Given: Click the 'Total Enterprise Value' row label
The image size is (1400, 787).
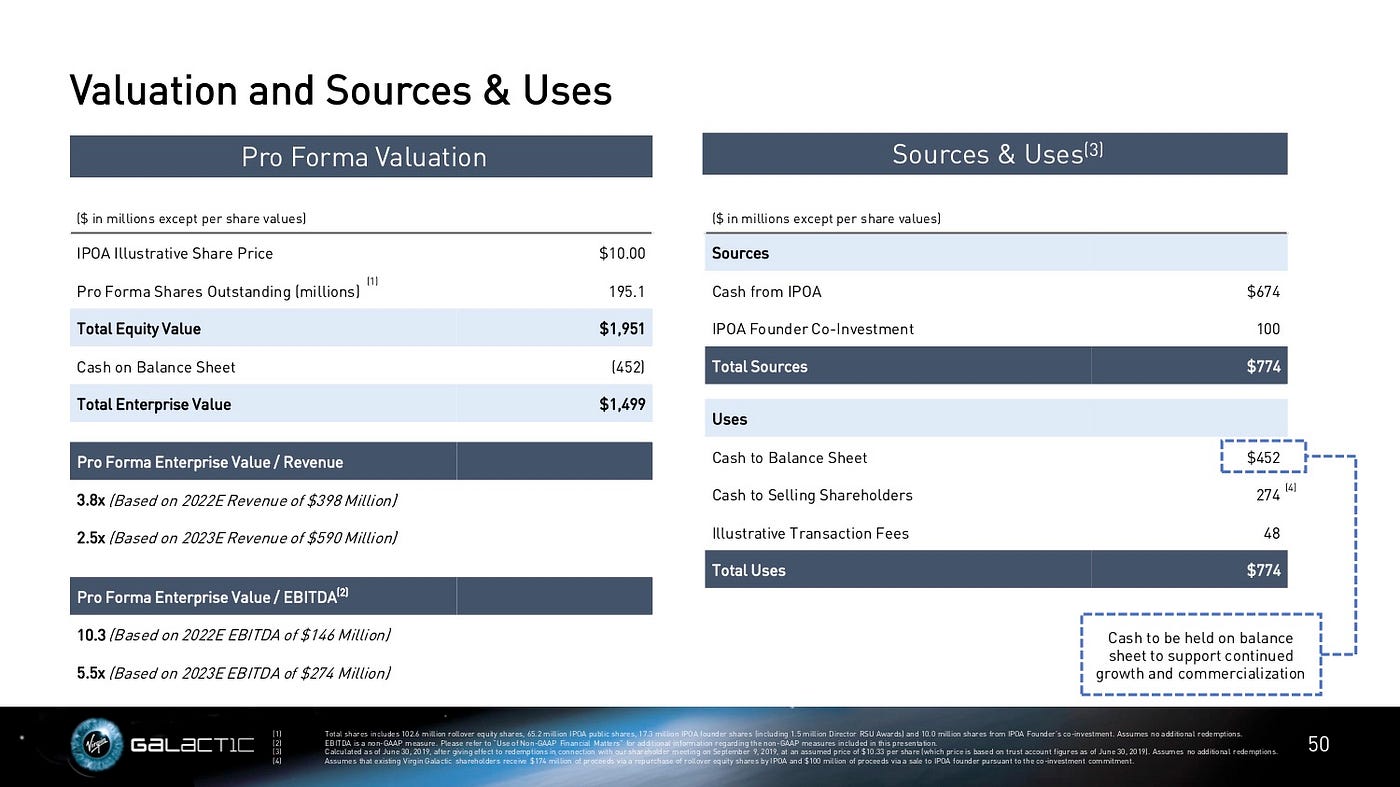Looking at the screenshot, I should click(154, 405).
